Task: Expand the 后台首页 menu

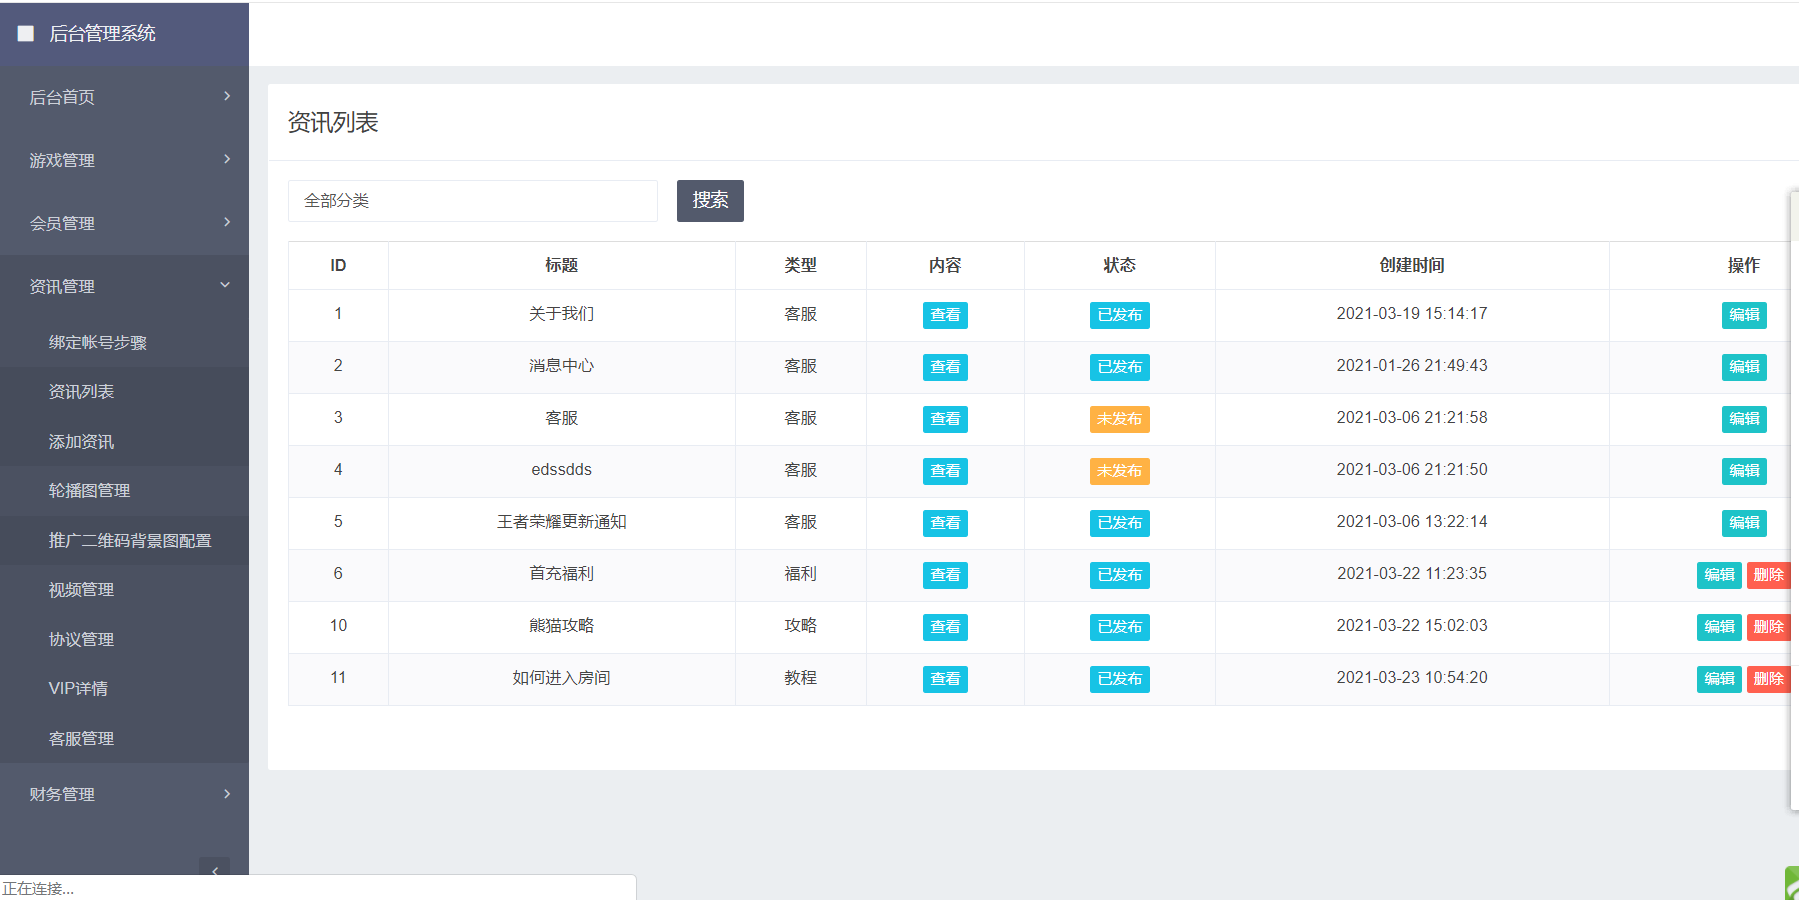Action: click(x=124, y=97)
